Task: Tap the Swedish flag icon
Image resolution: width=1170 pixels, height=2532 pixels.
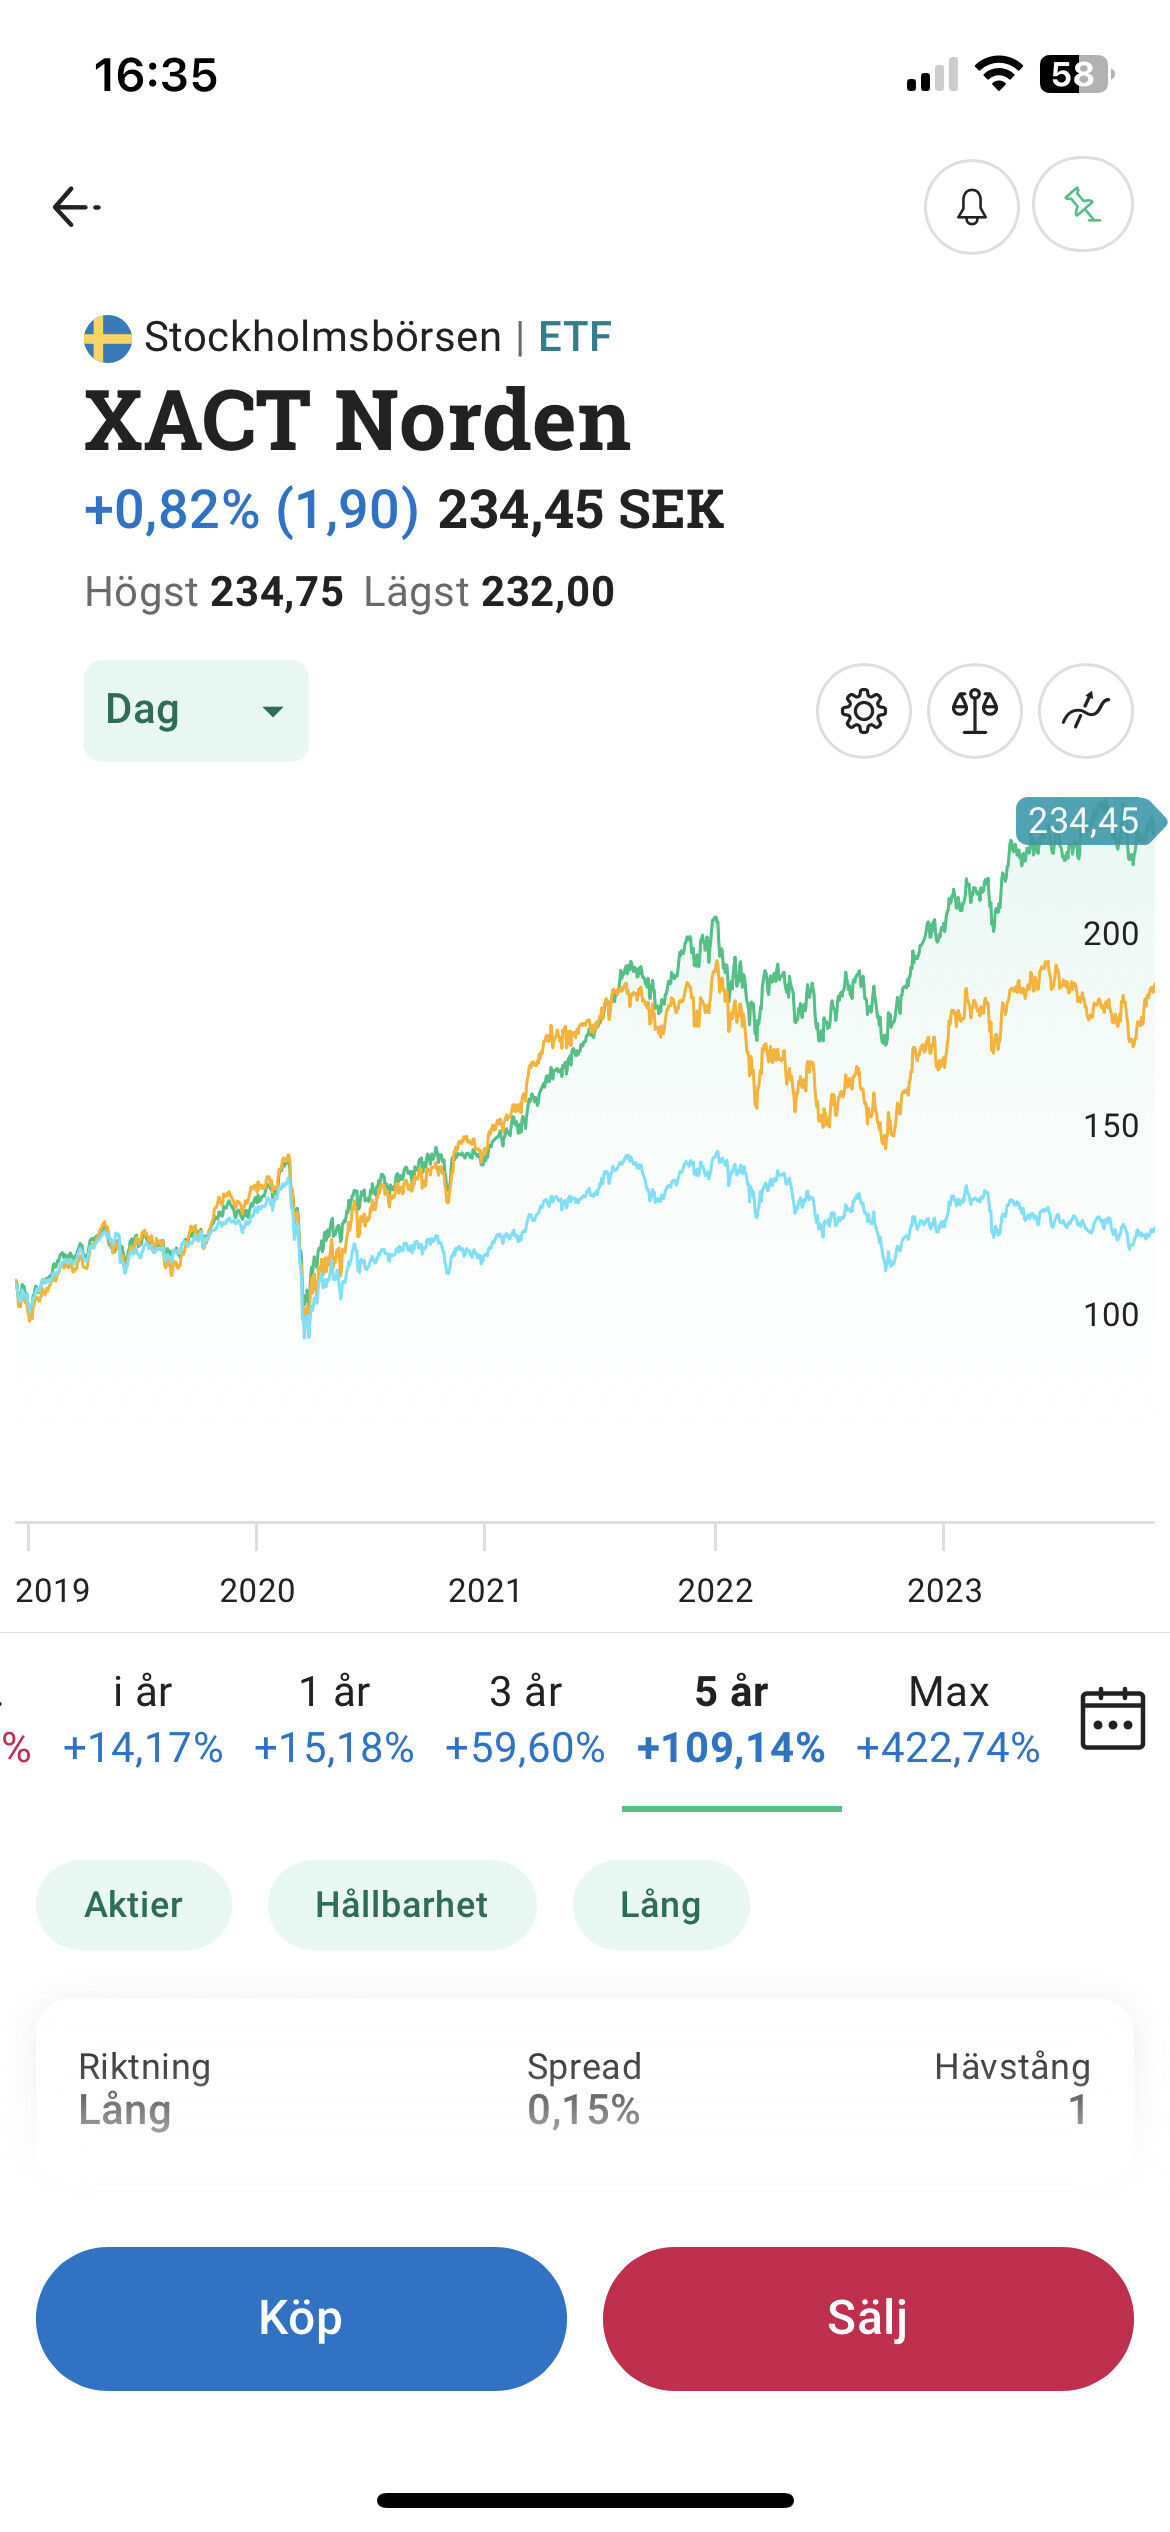Action: 108,338
